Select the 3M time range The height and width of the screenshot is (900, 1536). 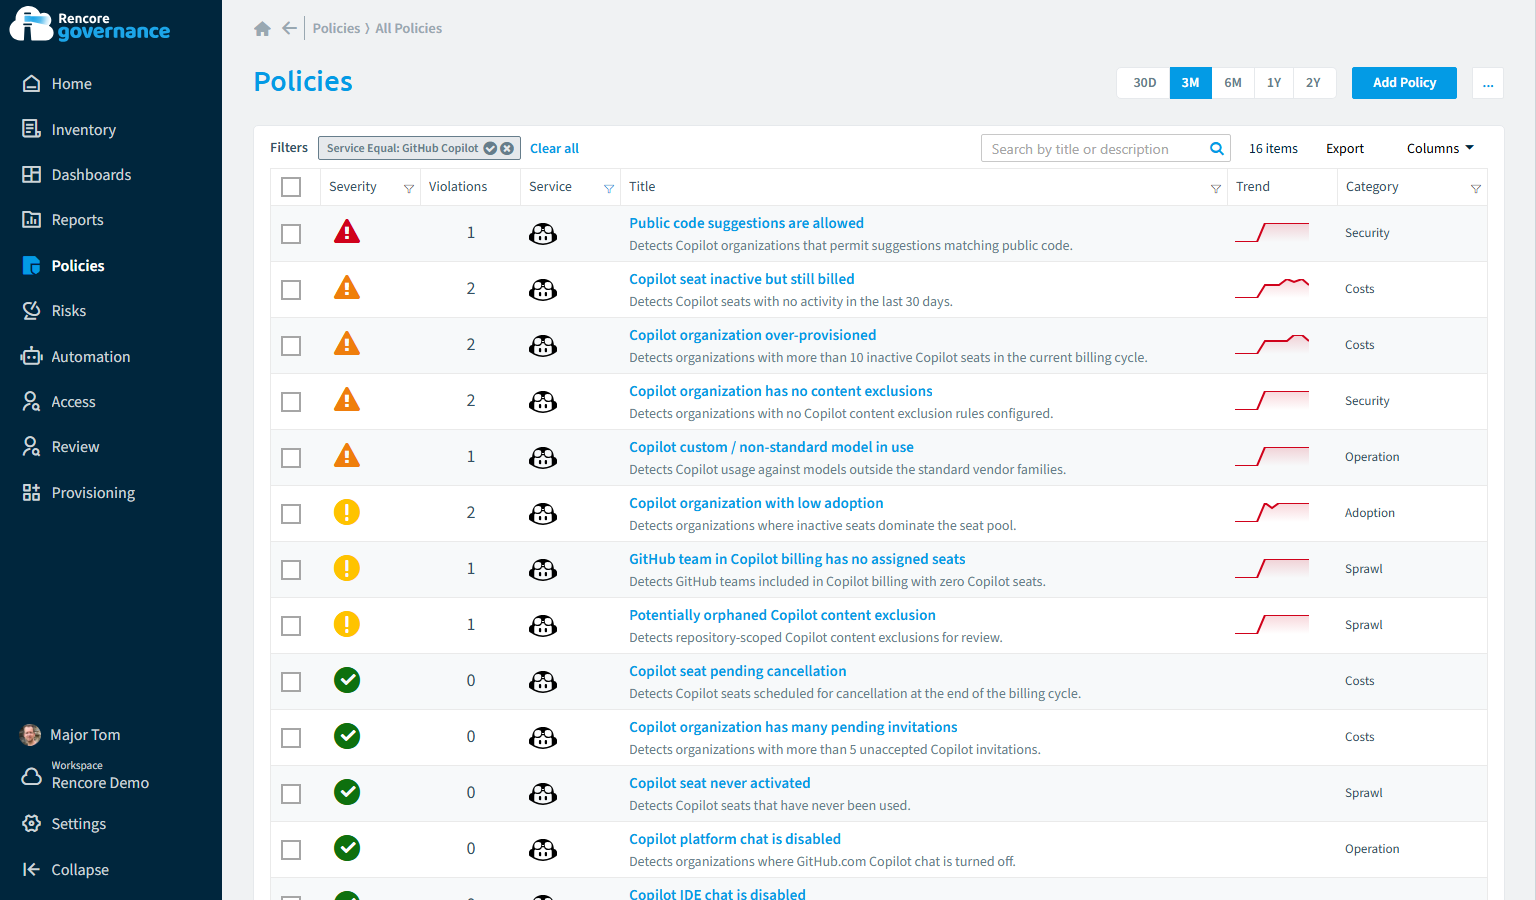[1190, 83]
